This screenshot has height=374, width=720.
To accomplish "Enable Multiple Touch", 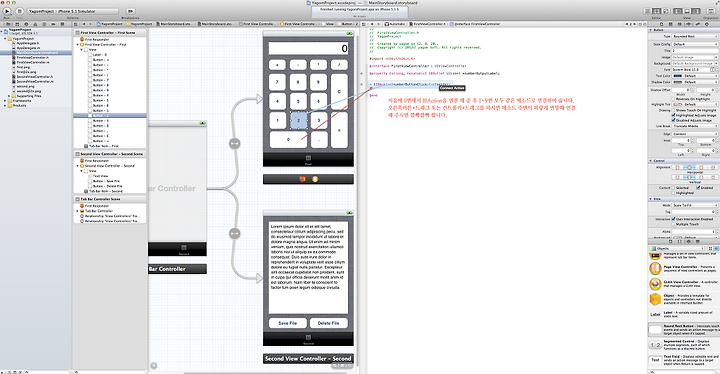I will [x=674, y=224].
